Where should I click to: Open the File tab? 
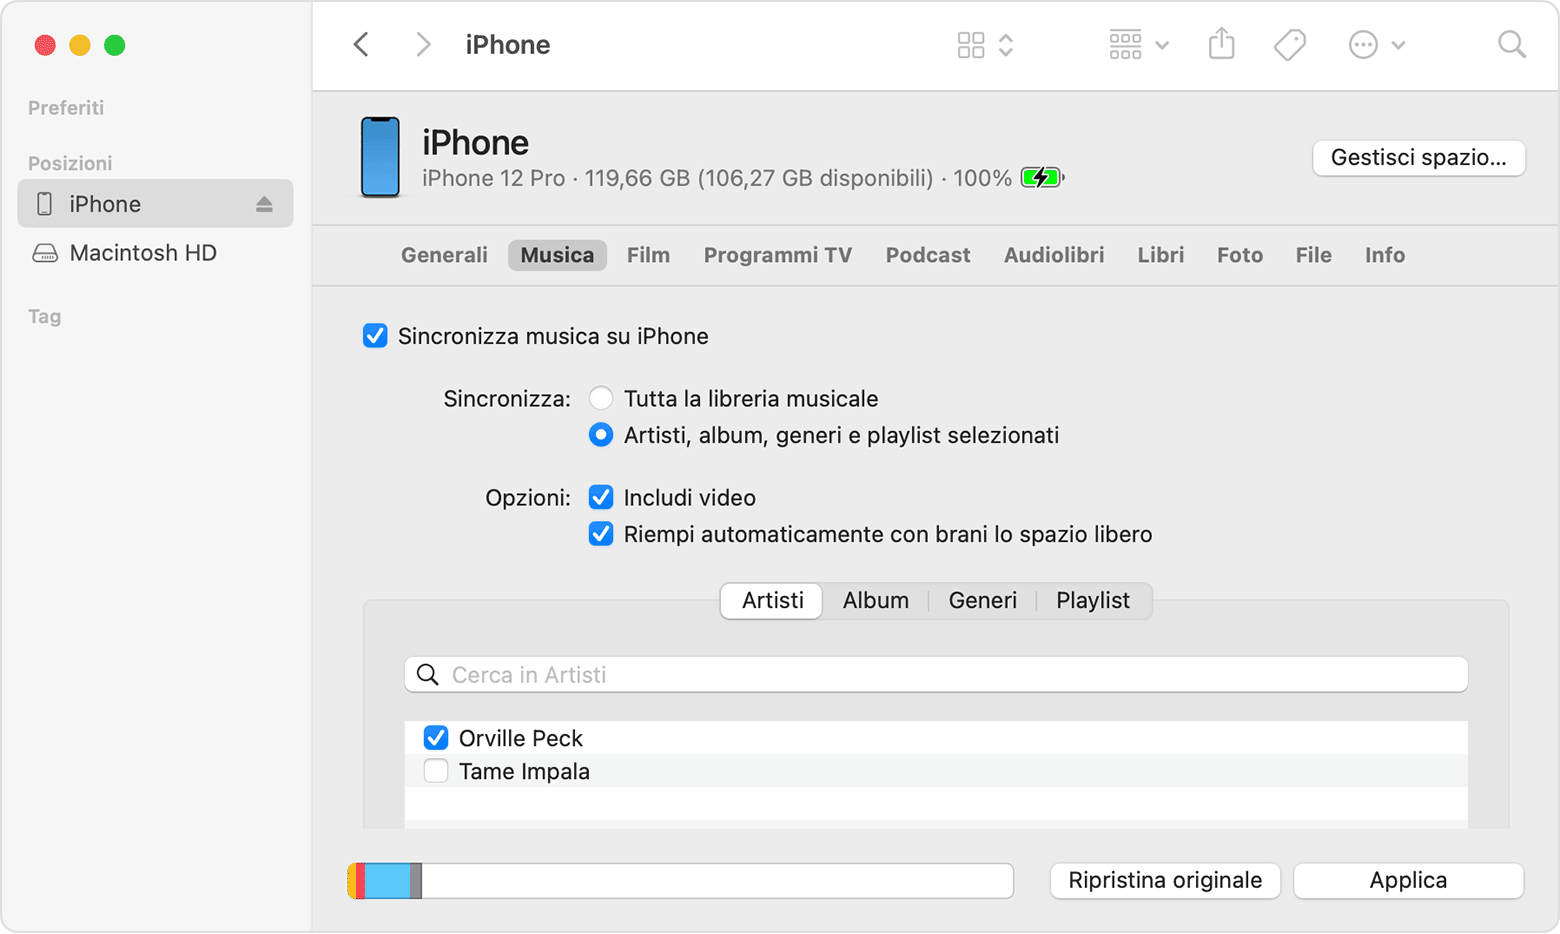(x=1313, y=255)
